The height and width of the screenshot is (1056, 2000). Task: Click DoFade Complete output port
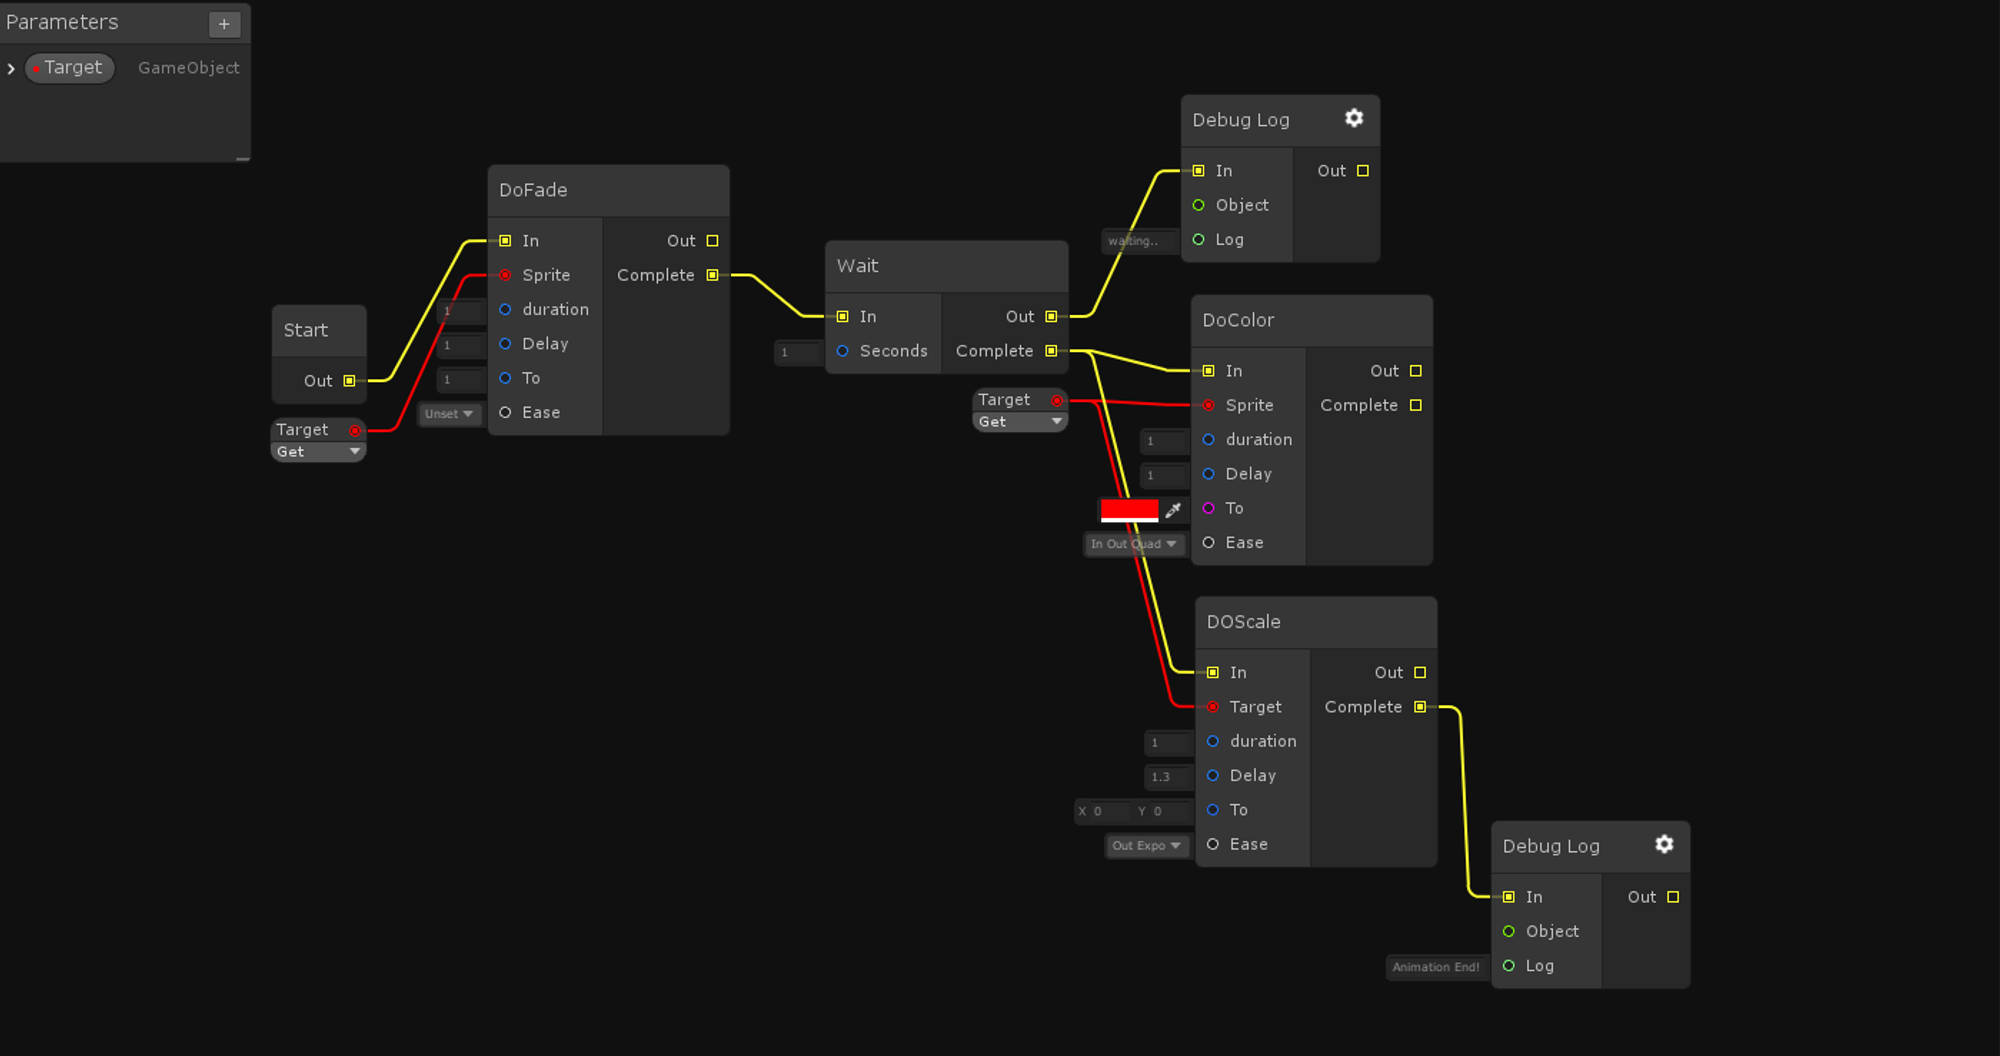712,275
